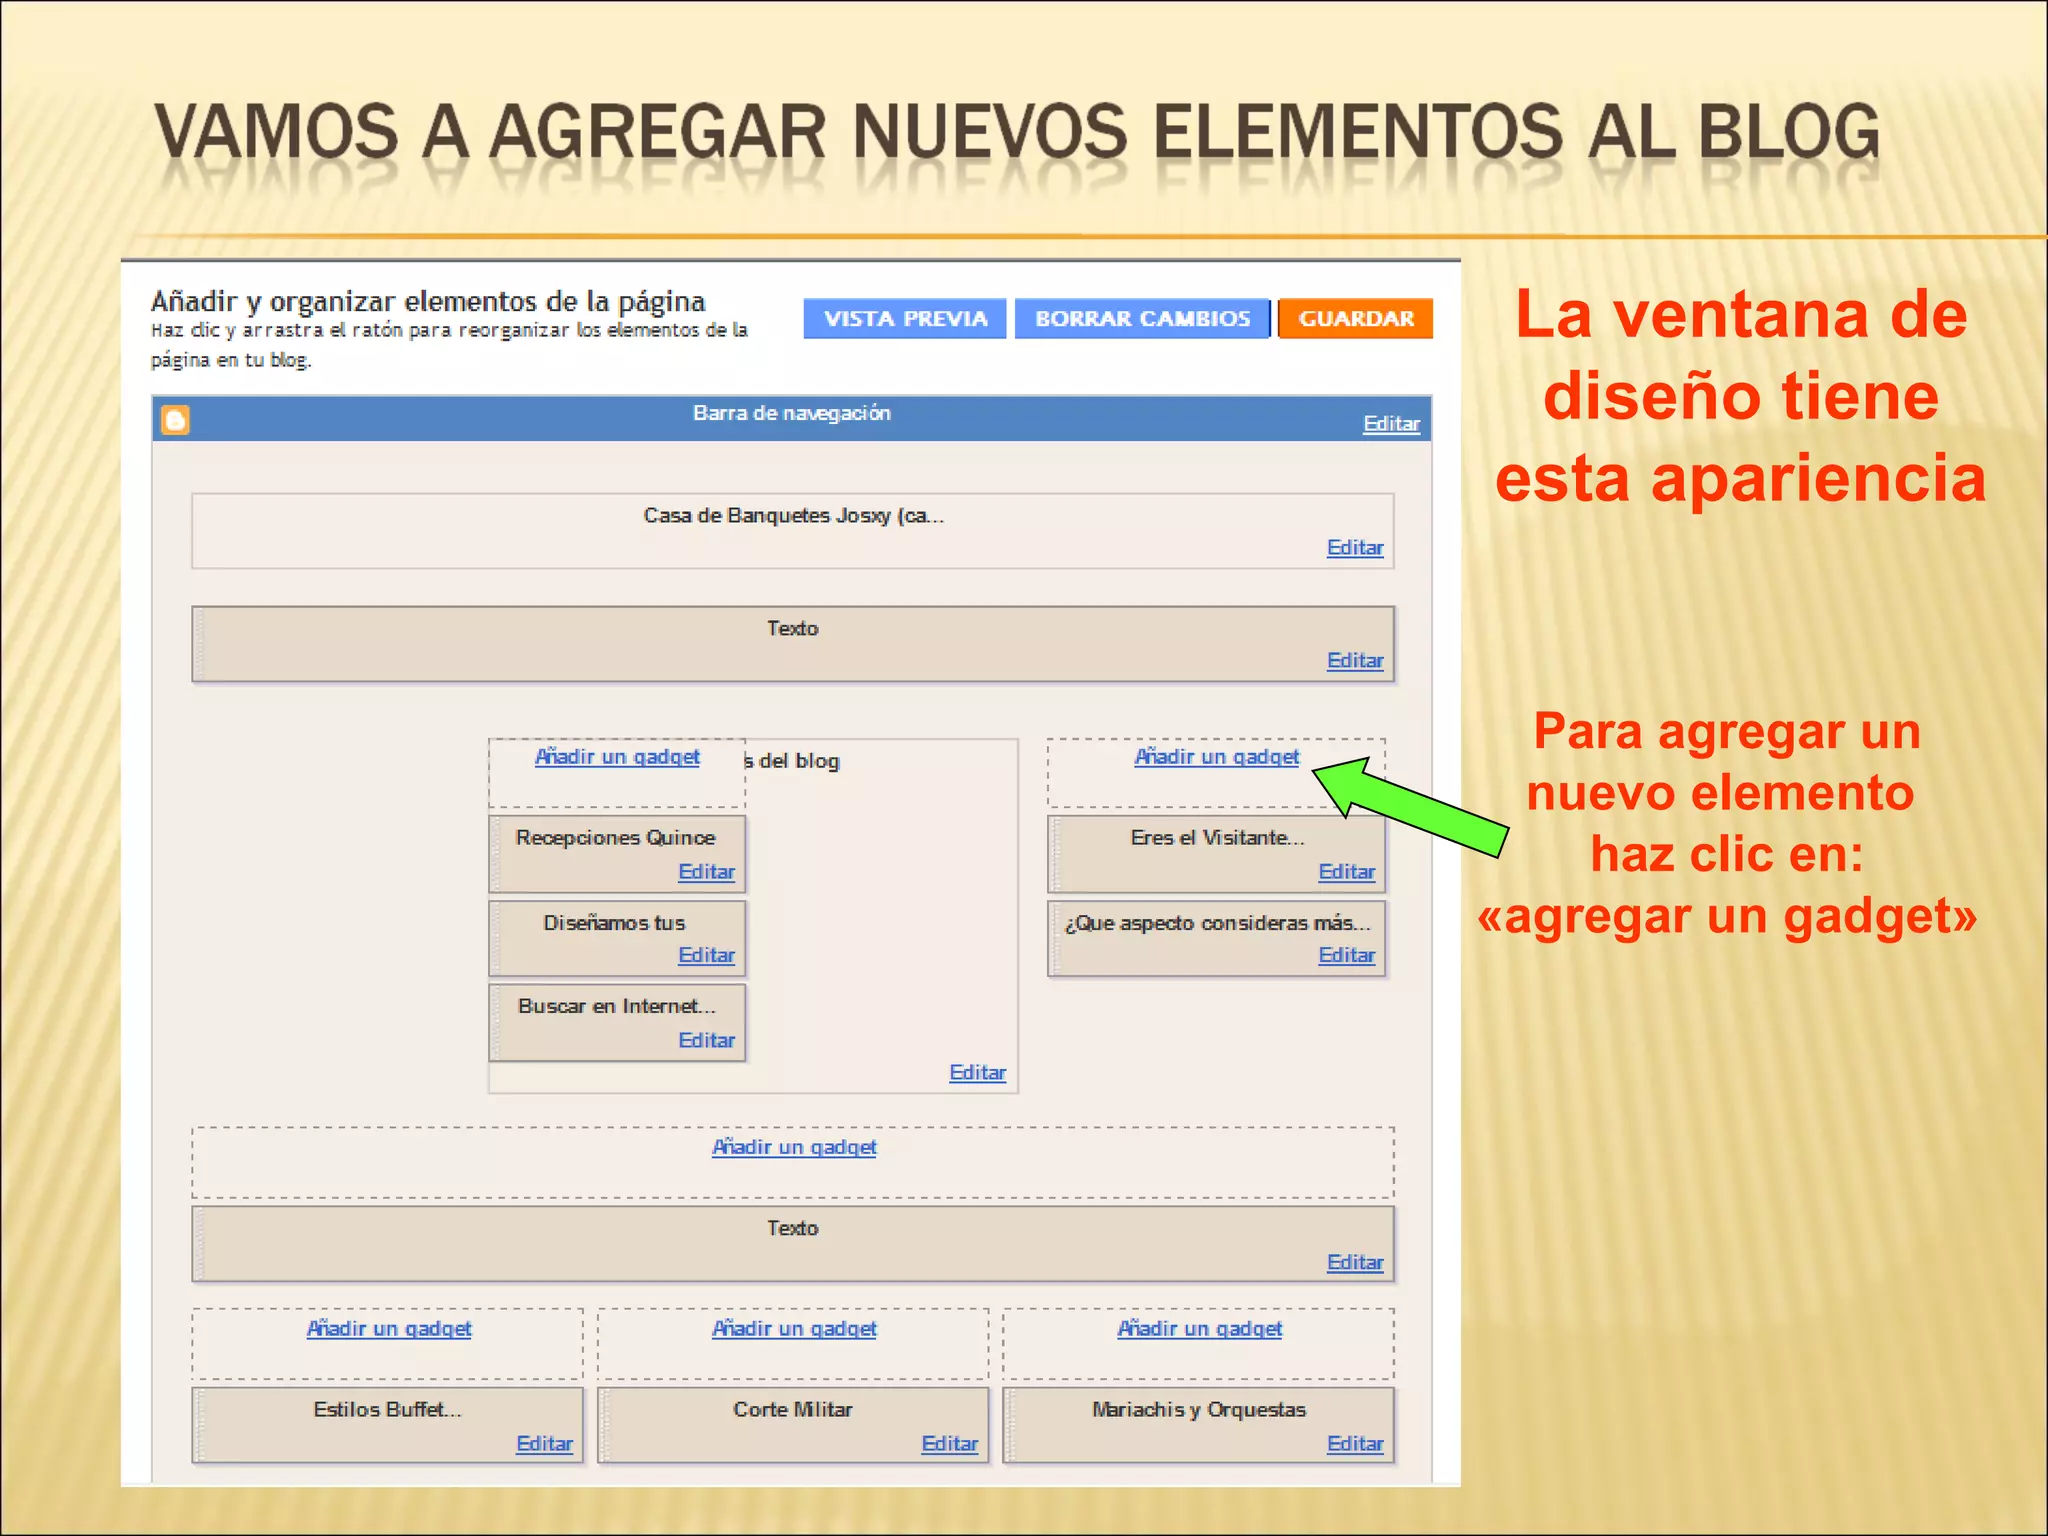
Task: Edit the Recepciones Quince gadget
Action: coord(706,872)
